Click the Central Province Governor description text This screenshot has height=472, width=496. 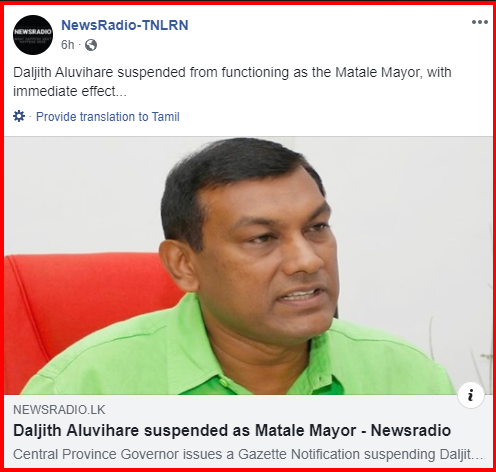point(248,454)
